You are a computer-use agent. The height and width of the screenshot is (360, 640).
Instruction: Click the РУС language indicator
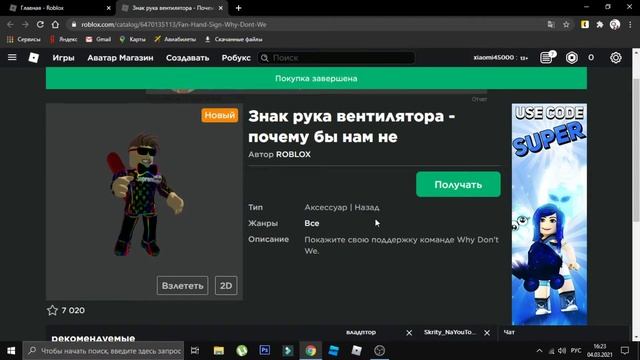tap(576, 351)
